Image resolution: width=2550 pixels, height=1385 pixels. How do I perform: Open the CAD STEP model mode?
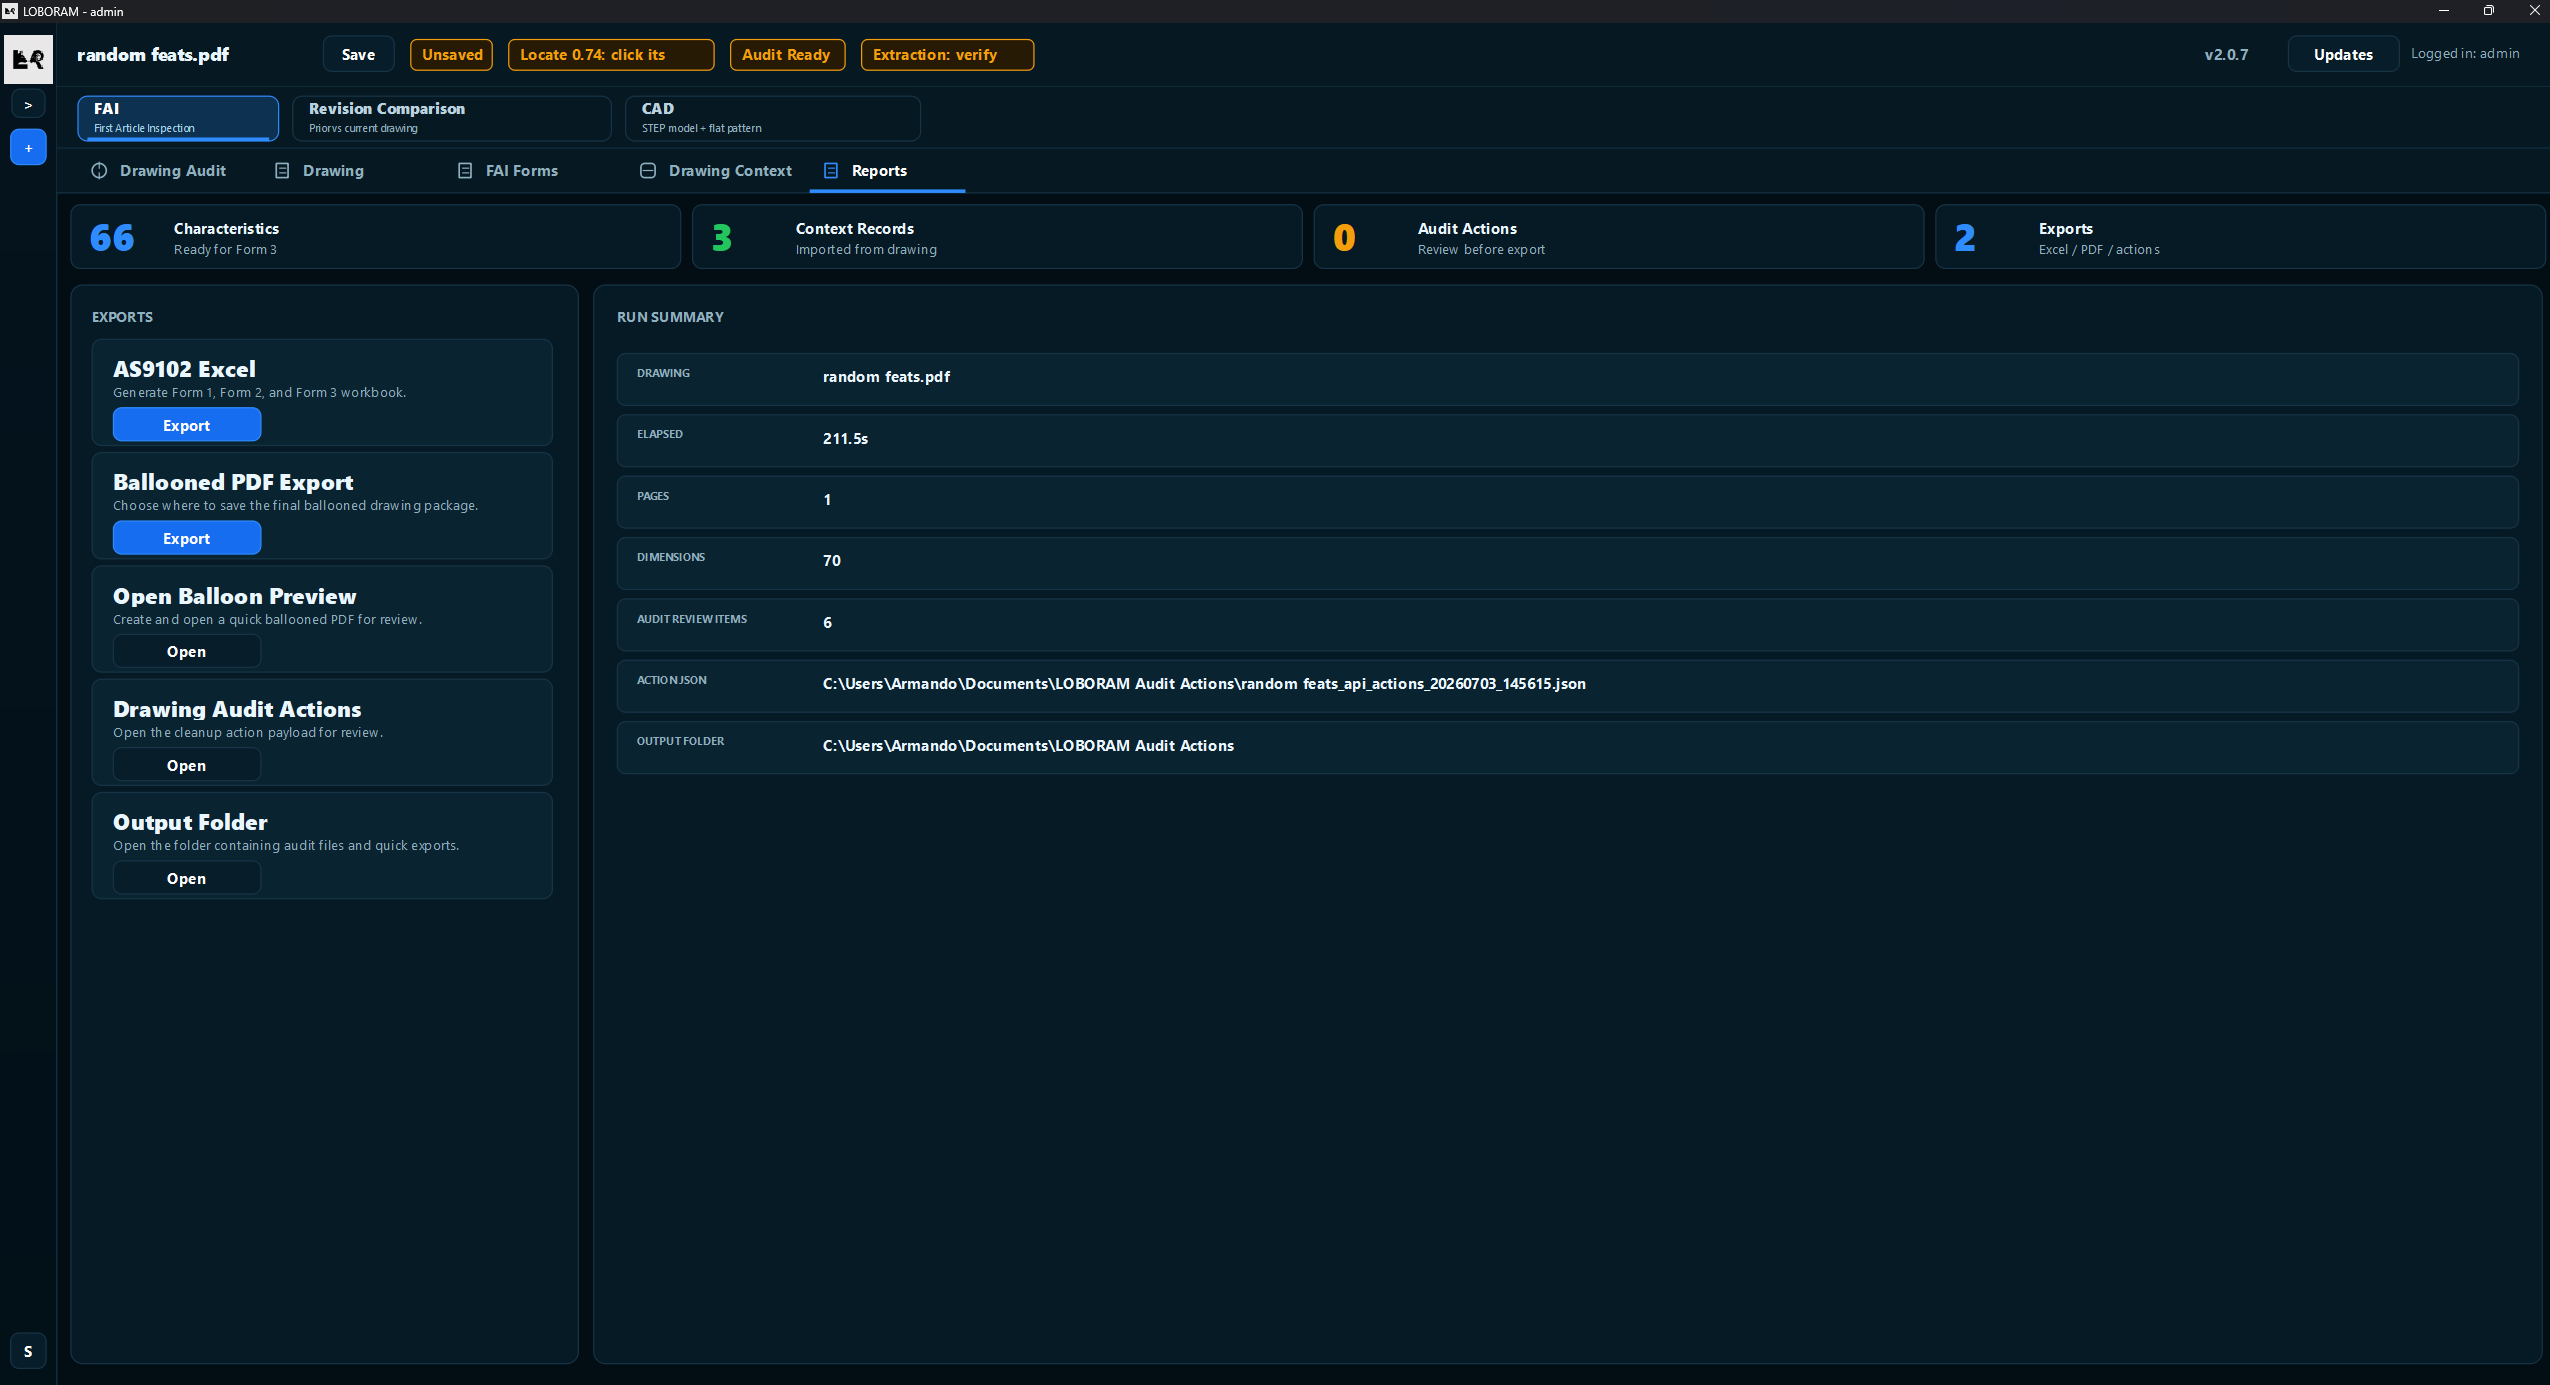click(x=773, y=118)
